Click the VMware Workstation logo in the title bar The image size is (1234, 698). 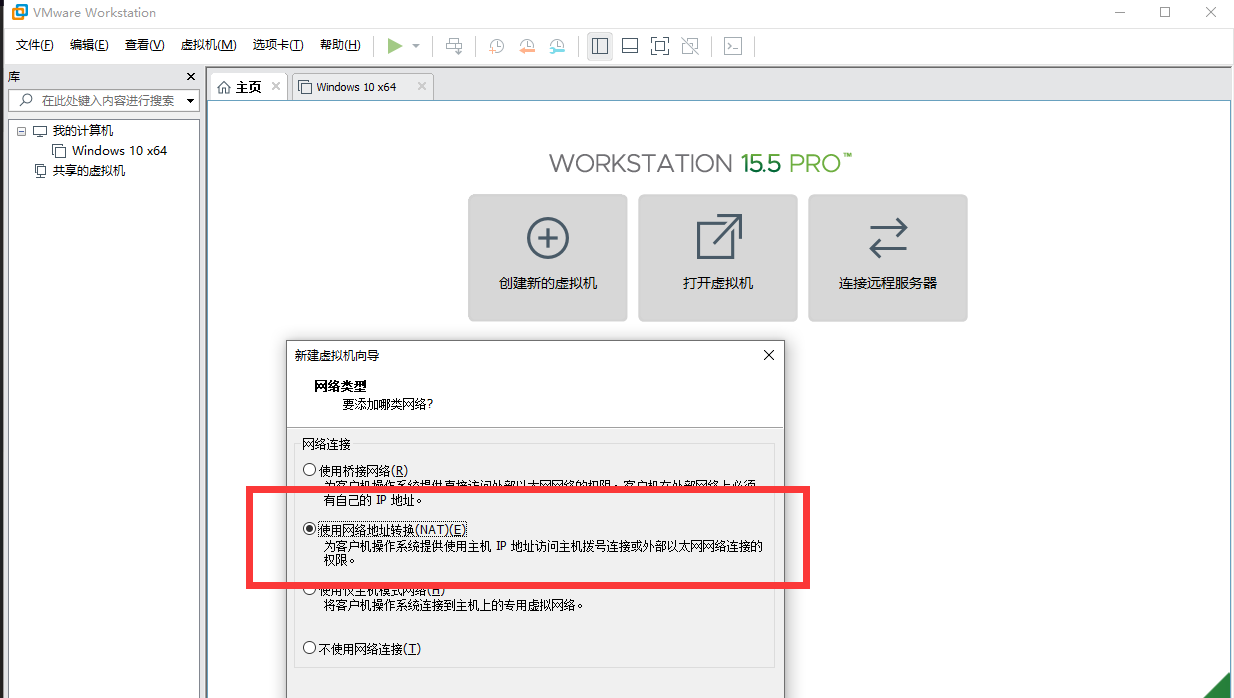click(x=20, y=13)
